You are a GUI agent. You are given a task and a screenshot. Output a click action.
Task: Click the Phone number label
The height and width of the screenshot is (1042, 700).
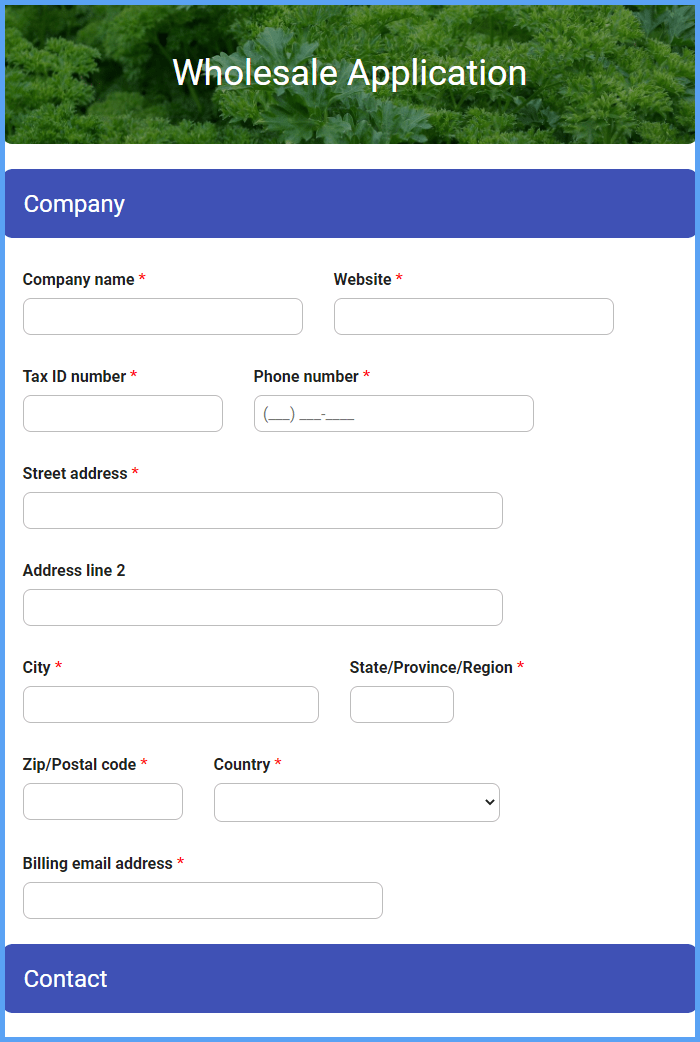click(x=306, y=376)
